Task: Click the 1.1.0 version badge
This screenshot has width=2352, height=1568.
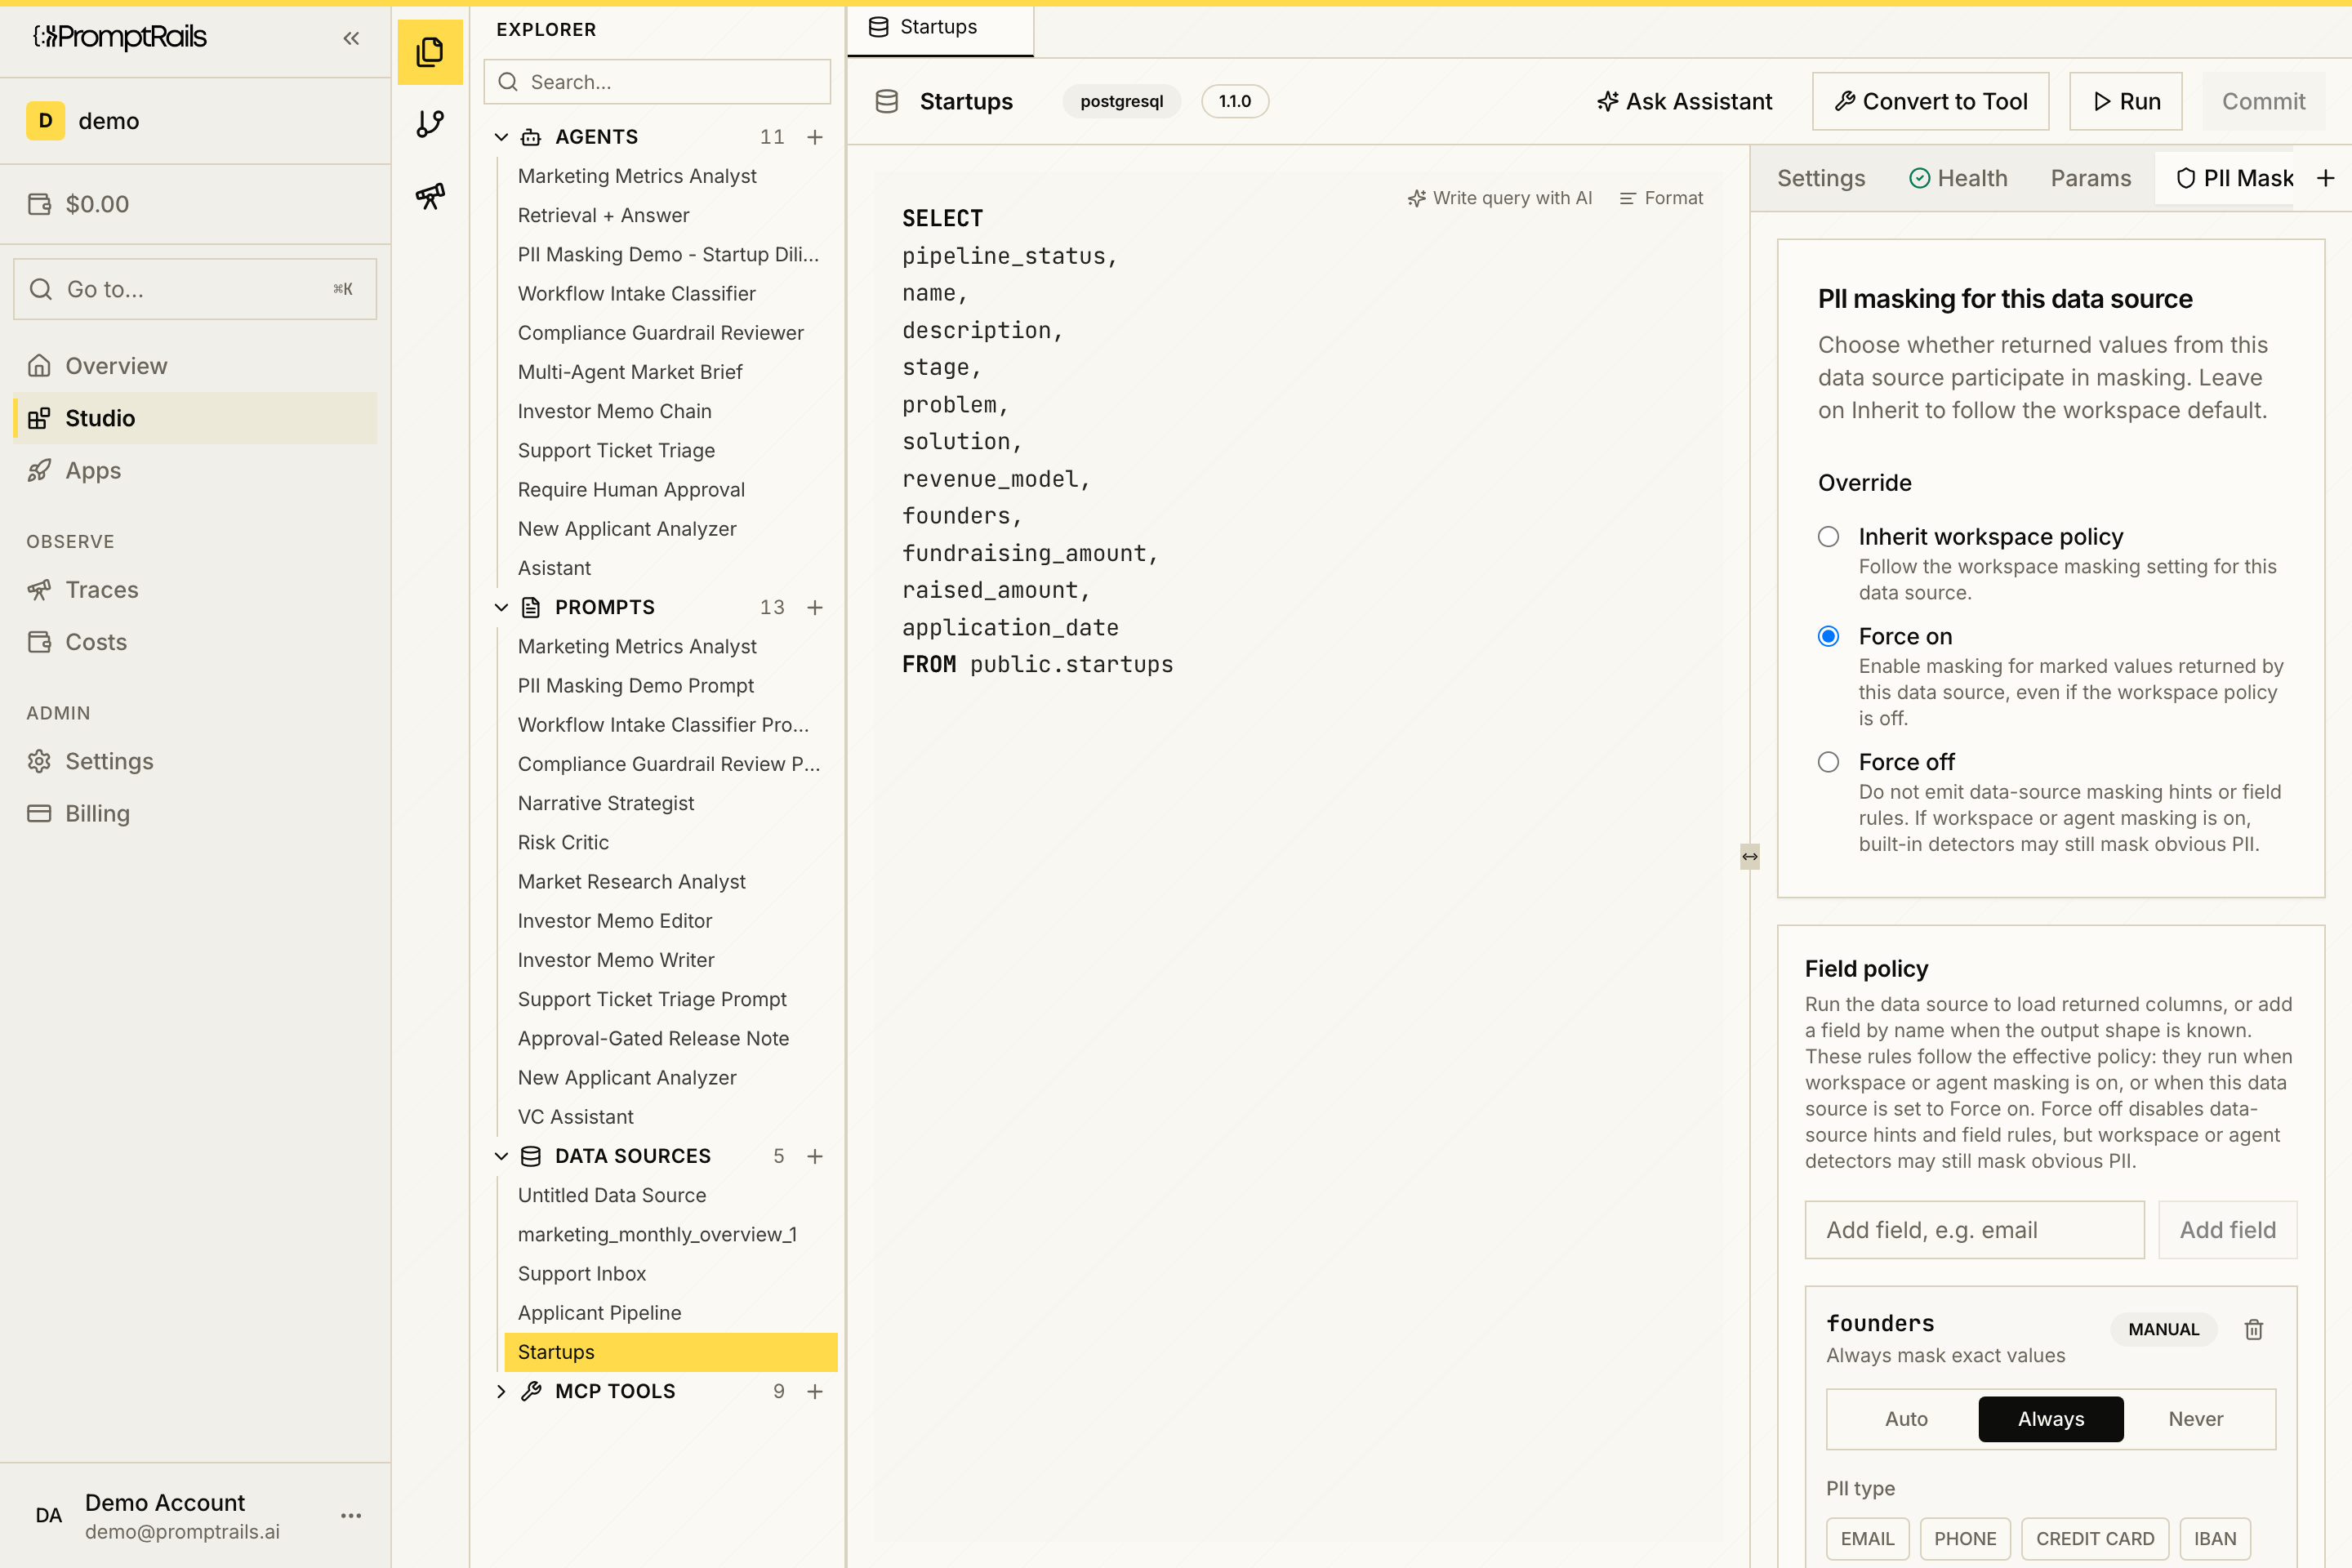Action: (x=1234, y=101)
